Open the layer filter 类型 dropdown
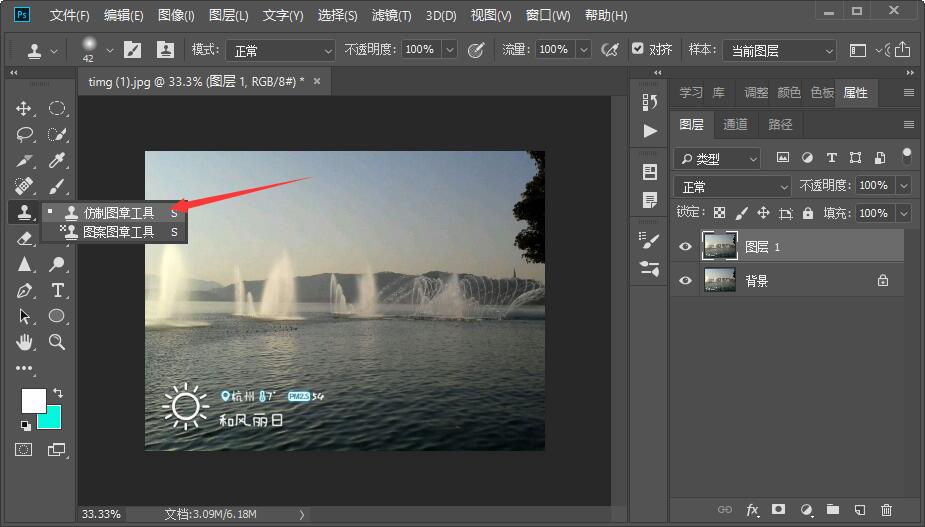 [717, 158]
